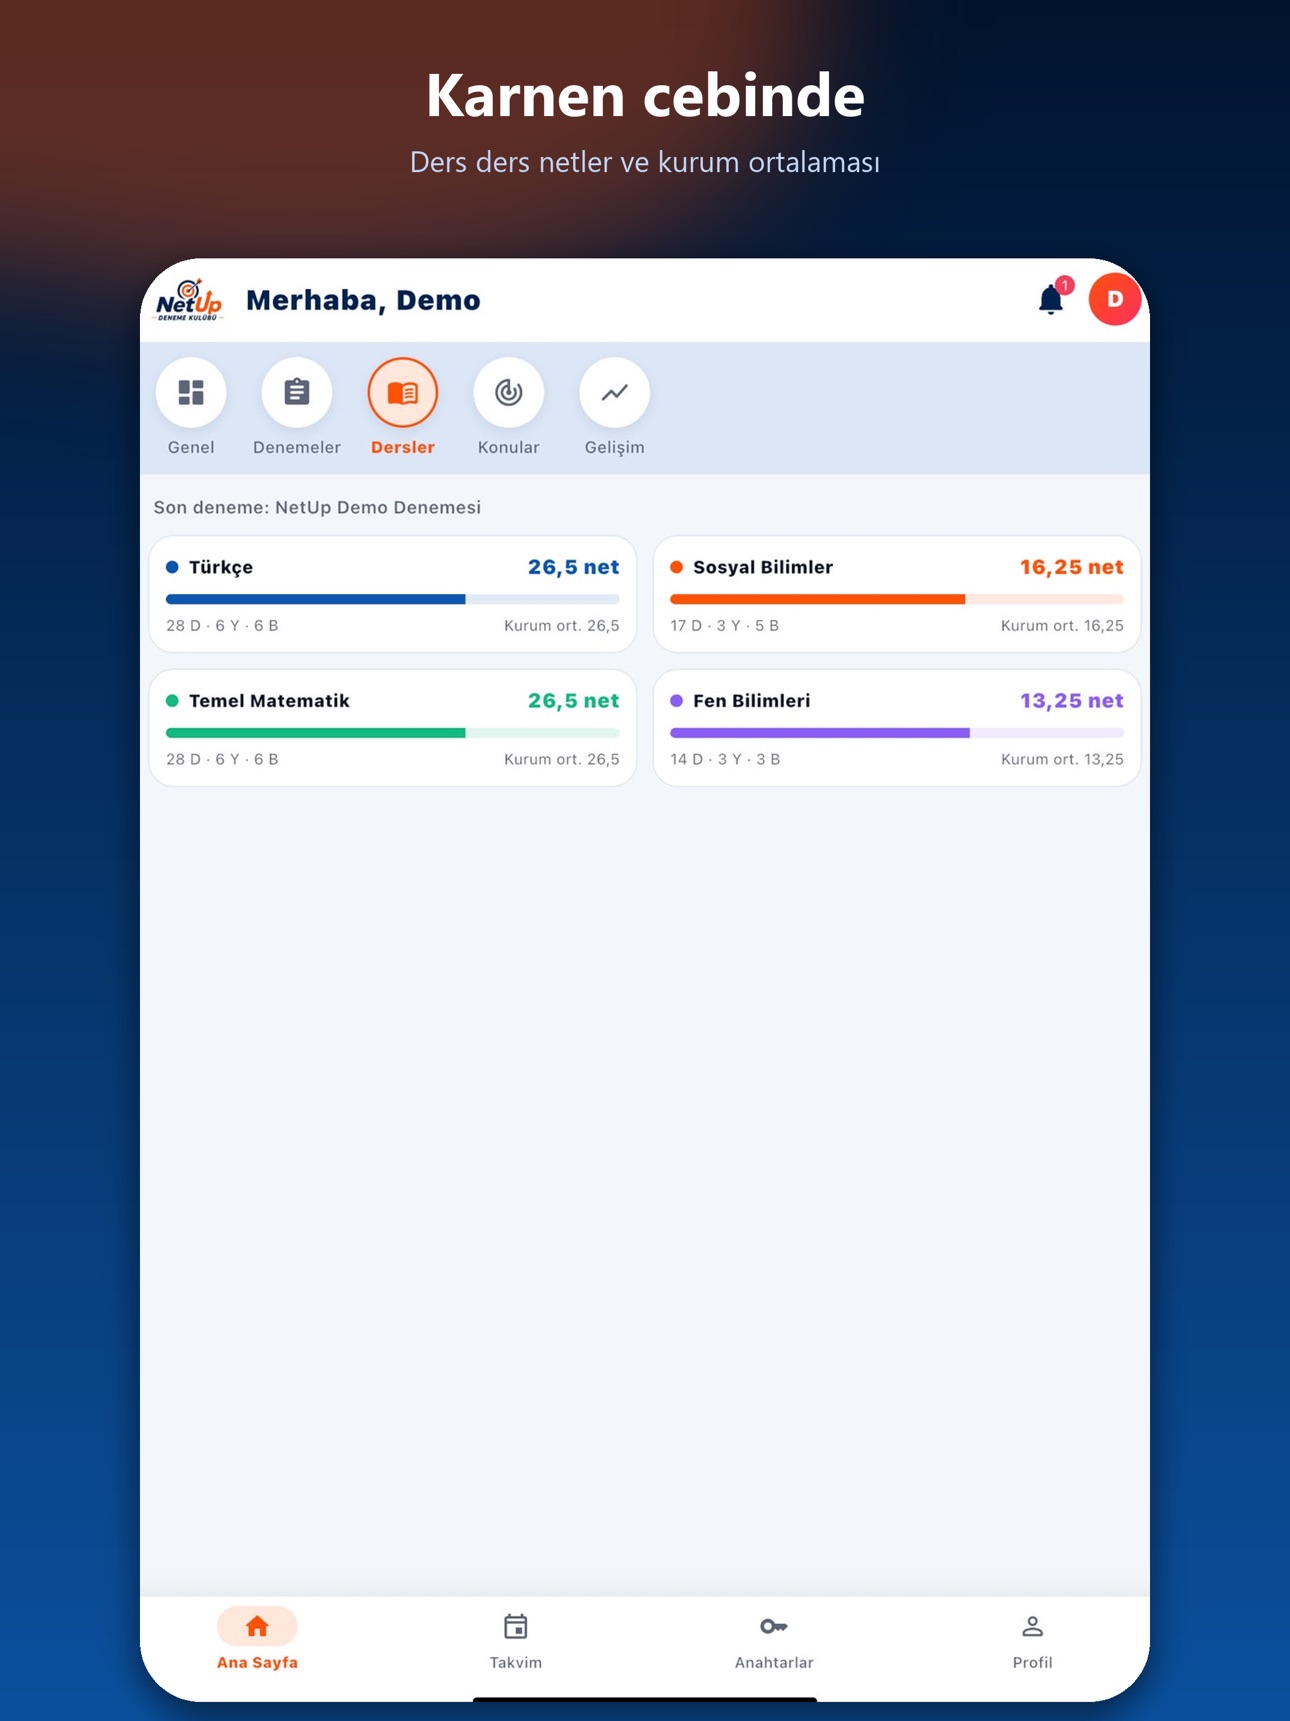The image size is (1290, 1721).
Task: Click 'Kurum ort. 13,25' text
Action: pos(1062,760)
